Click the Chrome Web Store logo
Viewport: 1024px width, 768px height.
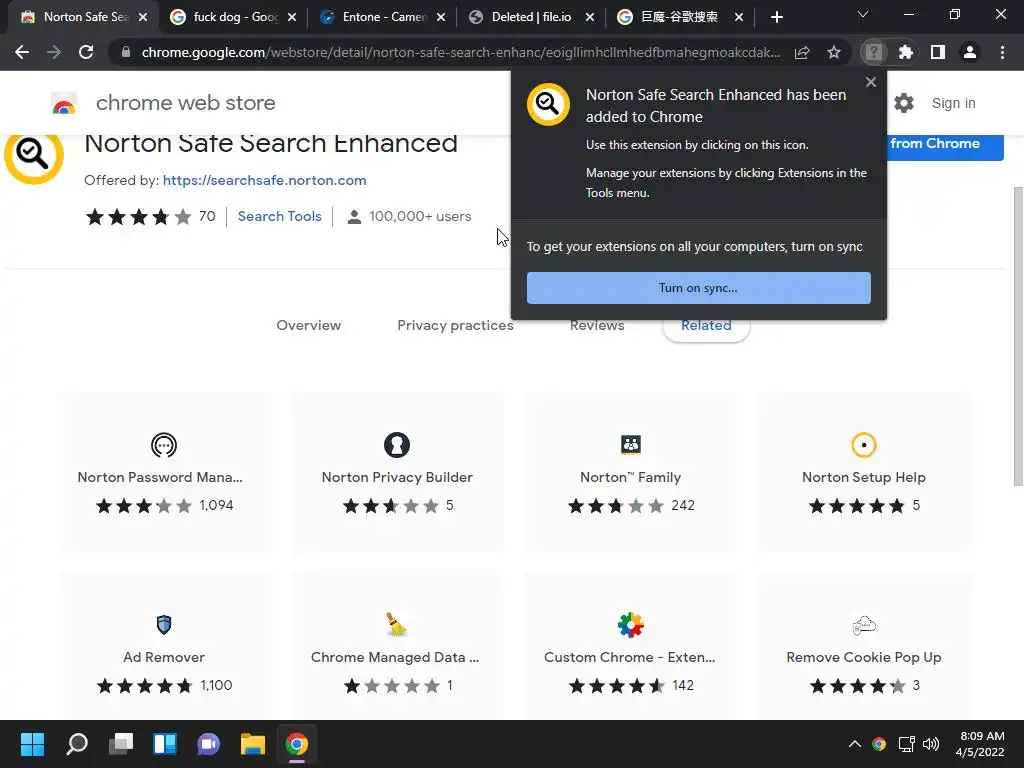pyautogui.click(x=64, y=103)
